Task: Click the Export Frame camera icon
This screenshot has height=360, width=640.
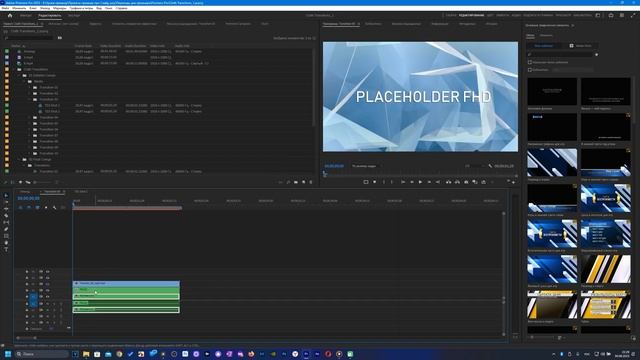Action: [x=466, y=182]
